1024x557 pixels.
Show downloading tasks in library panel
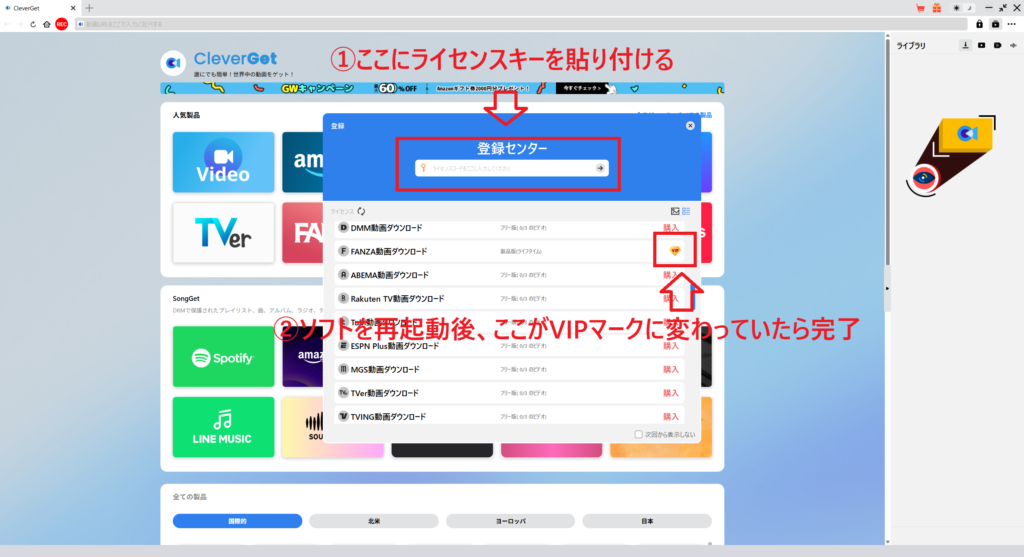tap(965, 45)
